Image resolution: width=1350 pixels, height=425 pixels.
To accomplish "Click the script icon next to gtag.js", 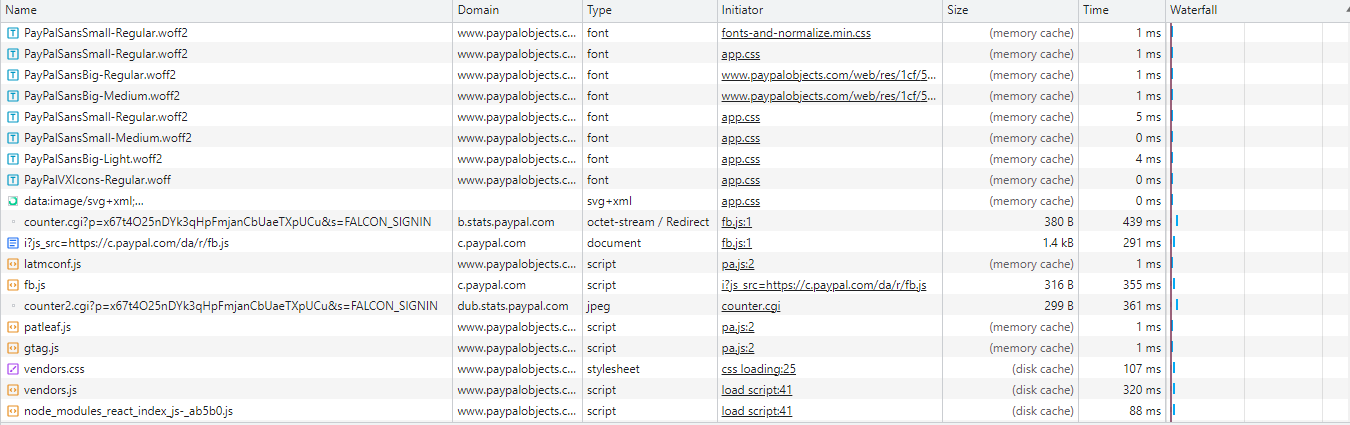I will [x=13, y=348].
